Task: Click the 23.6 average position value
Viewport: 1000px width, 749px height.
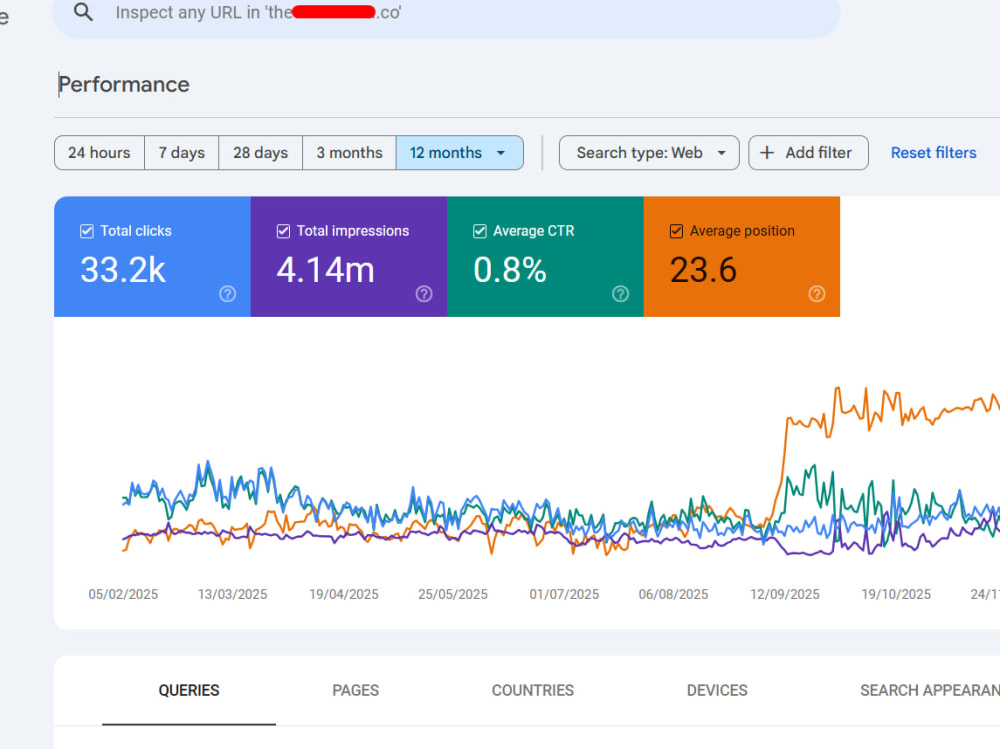Action: tap(703, 270)
